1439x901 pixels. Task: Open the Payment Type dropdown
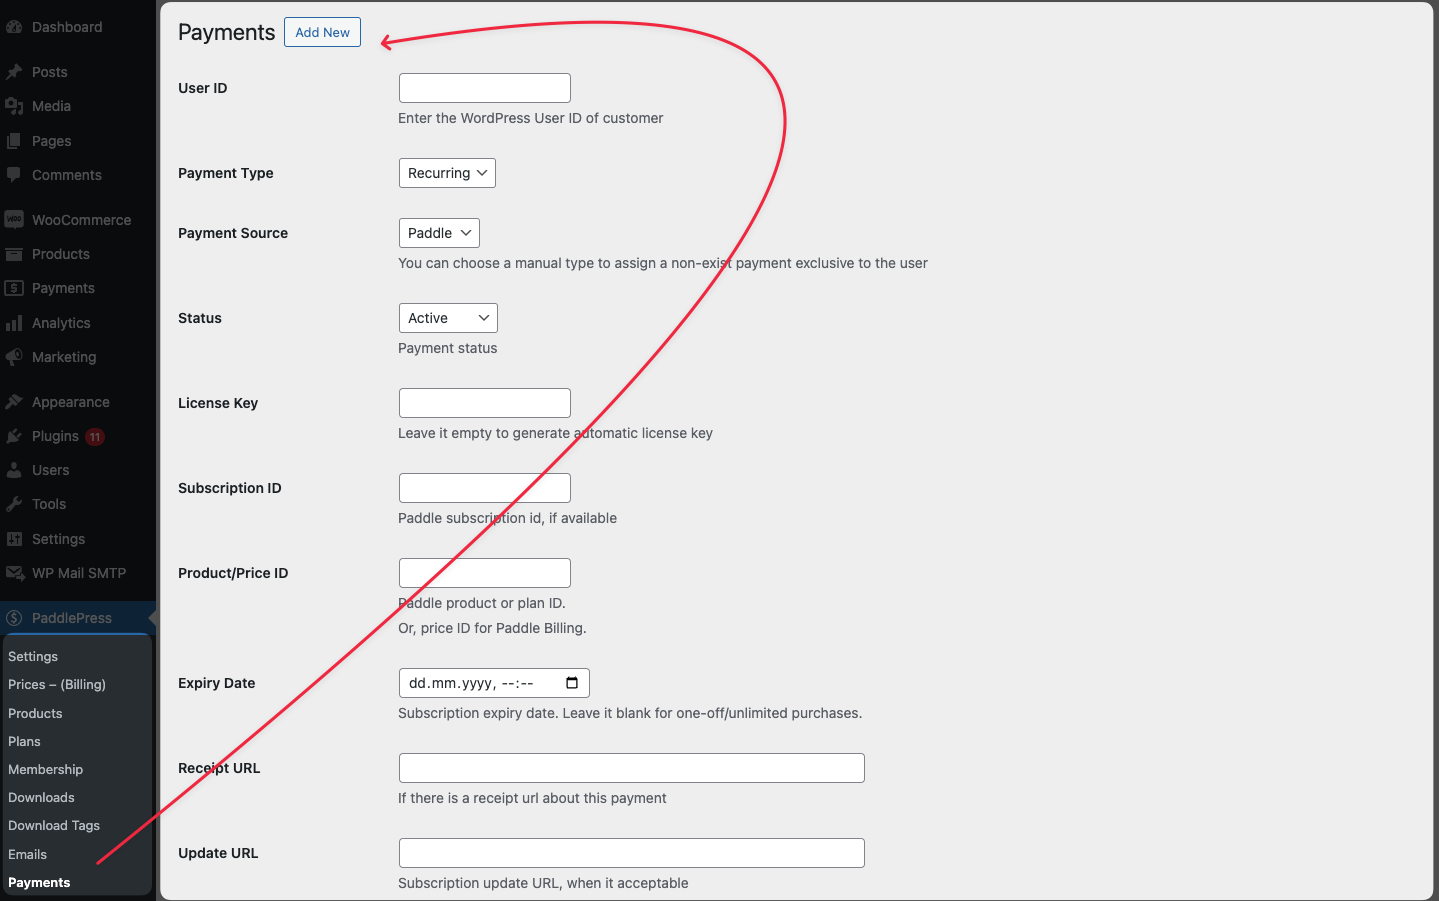pos(447,172)
